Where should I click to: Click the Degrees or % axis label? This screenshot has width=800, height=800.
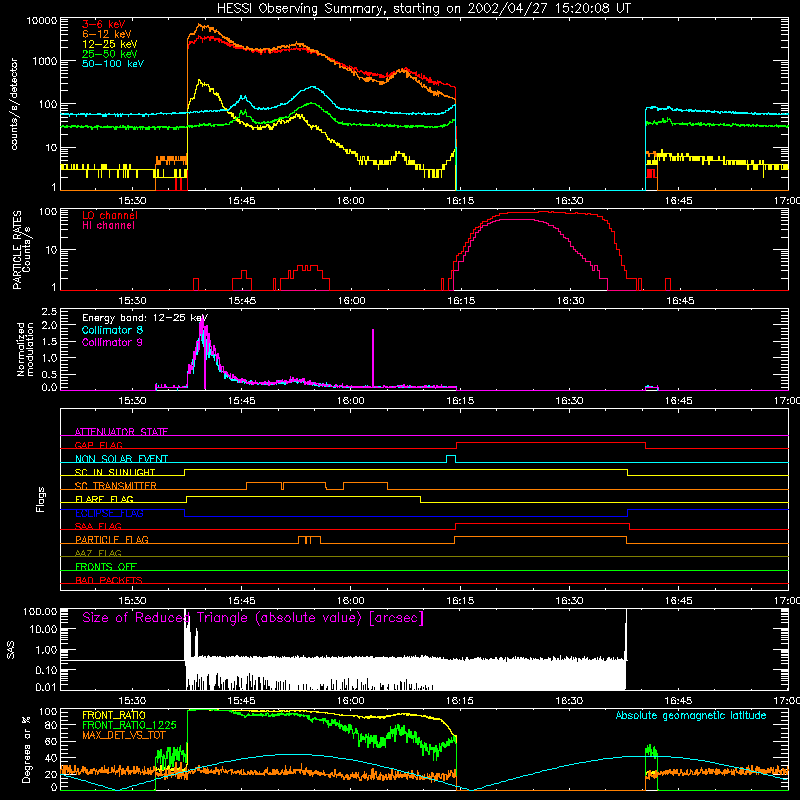coord(26,749)
